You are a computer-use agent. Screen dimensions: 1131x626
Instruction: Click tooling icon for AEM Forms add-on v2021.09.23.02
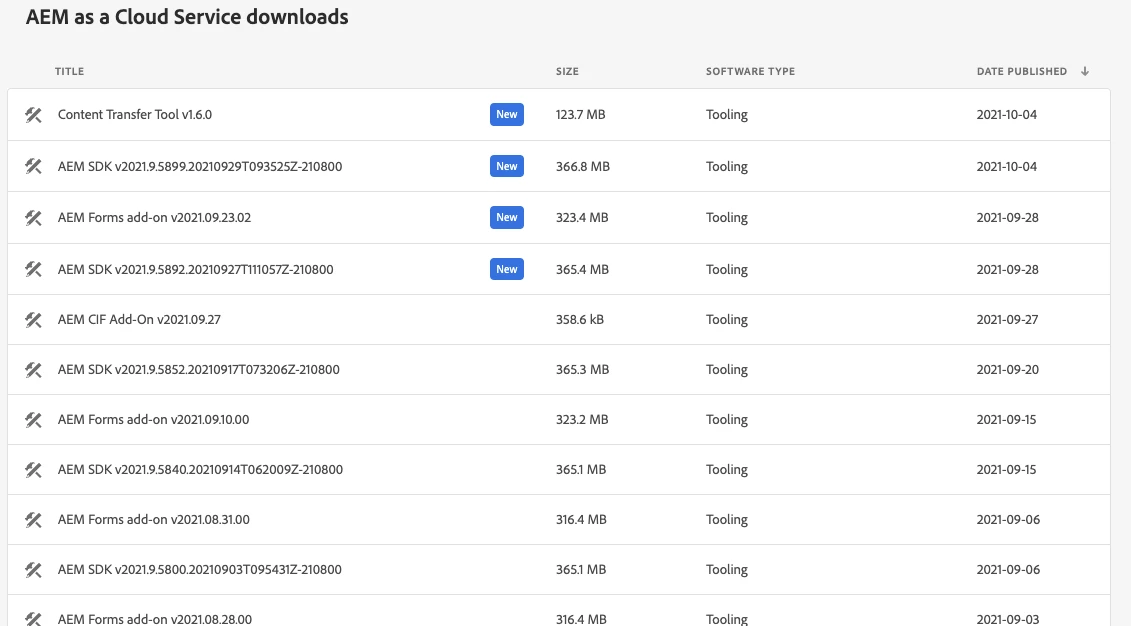click(33, 218)
